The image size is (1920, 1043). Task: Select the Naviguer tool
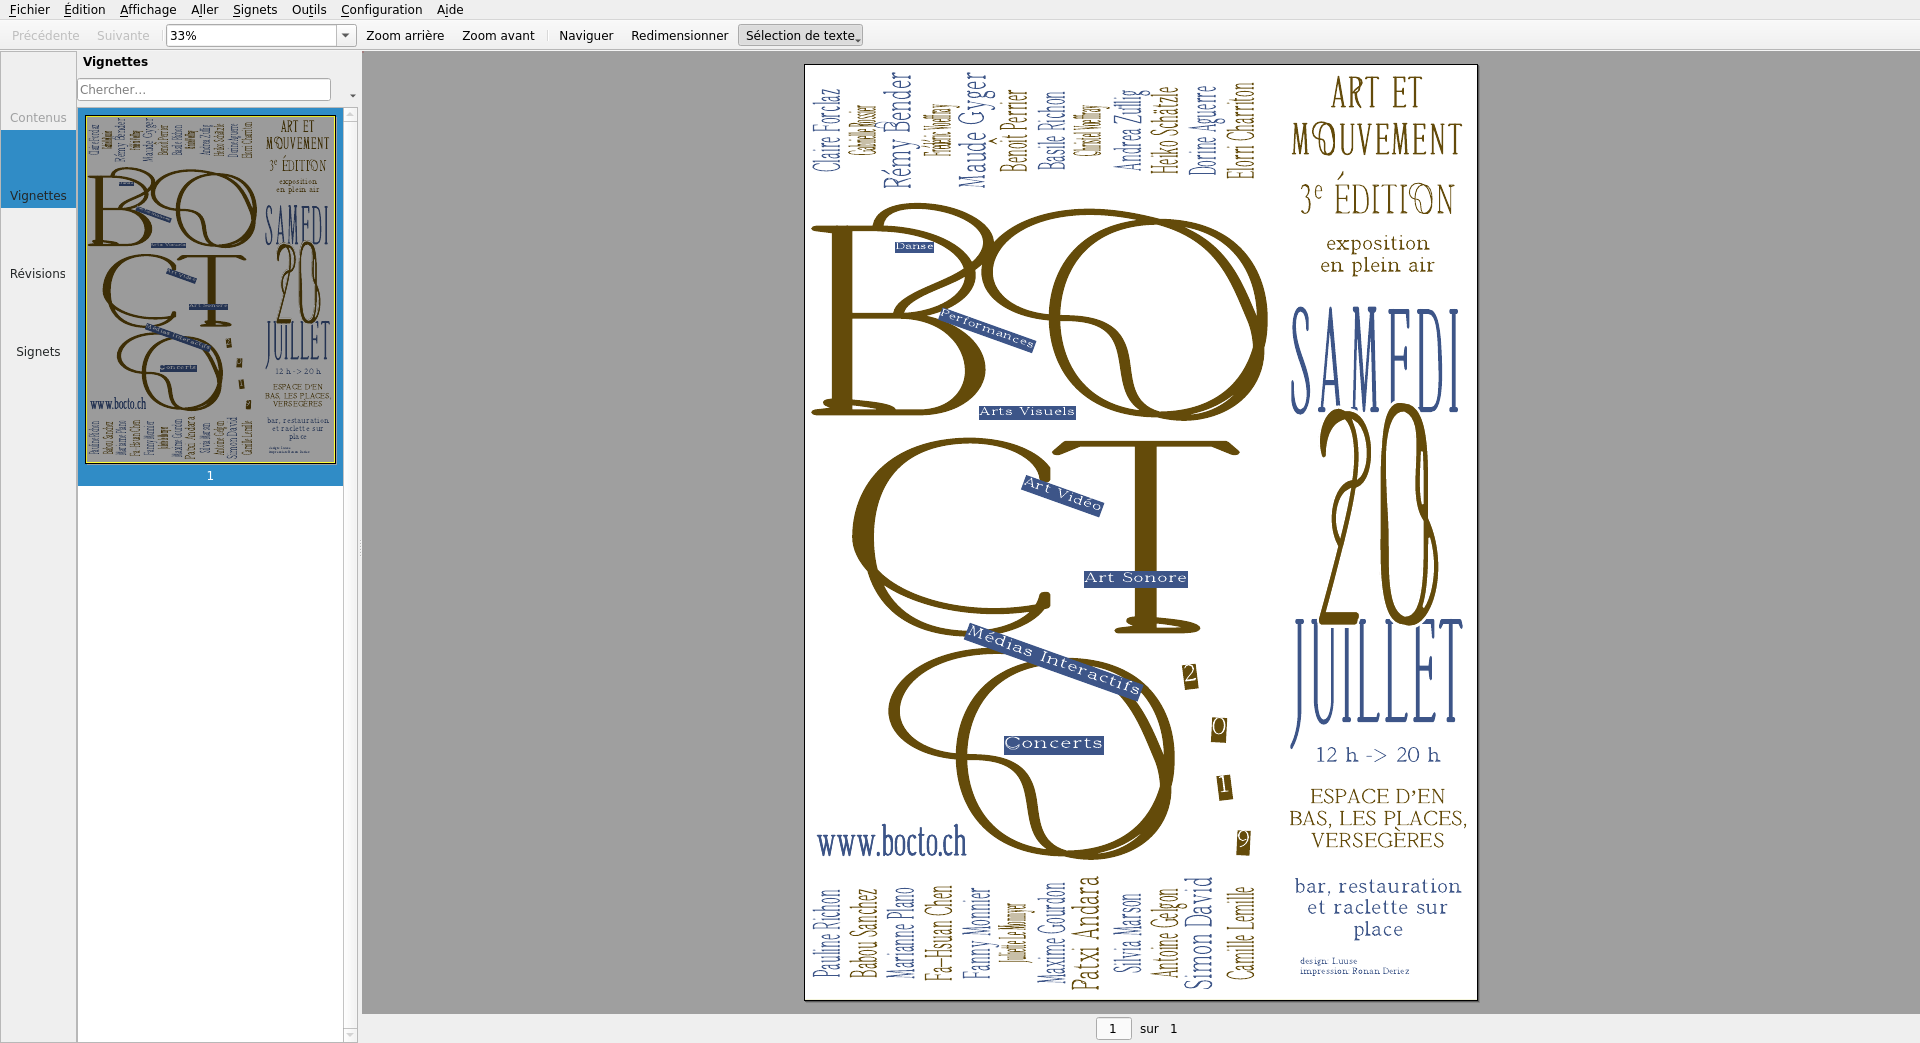(586, 36)
